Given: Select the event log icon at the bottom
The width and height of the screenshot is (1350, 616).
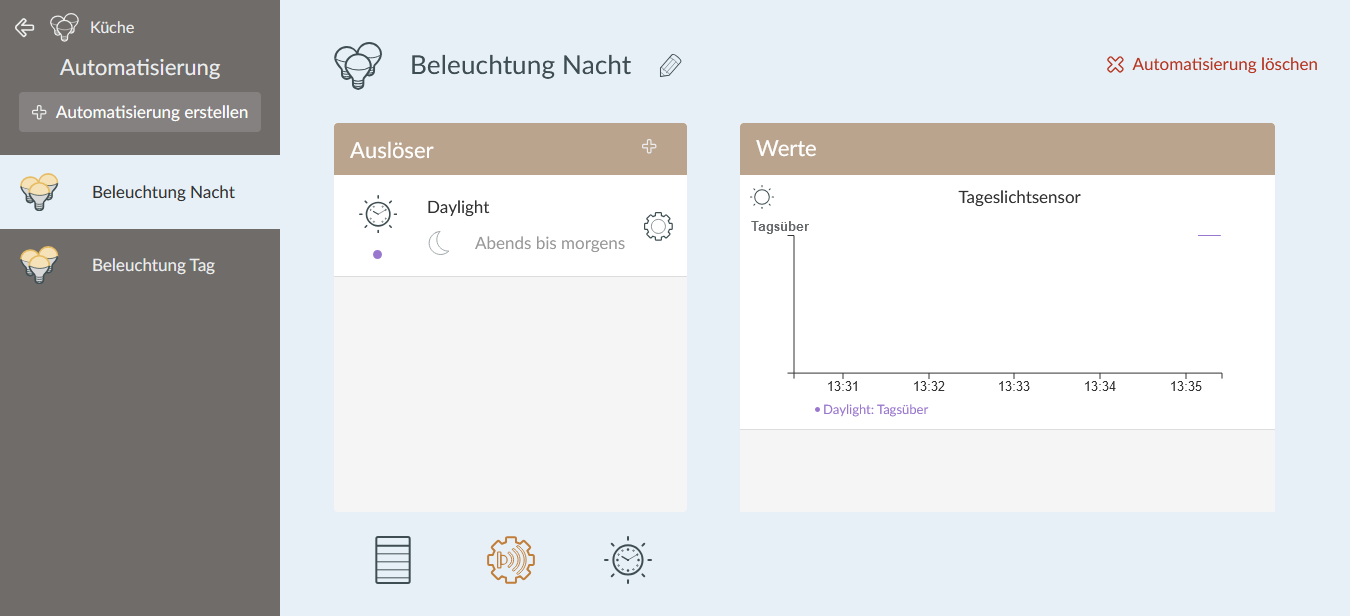Looking at the screenshot, I should (x=392, y=559).
